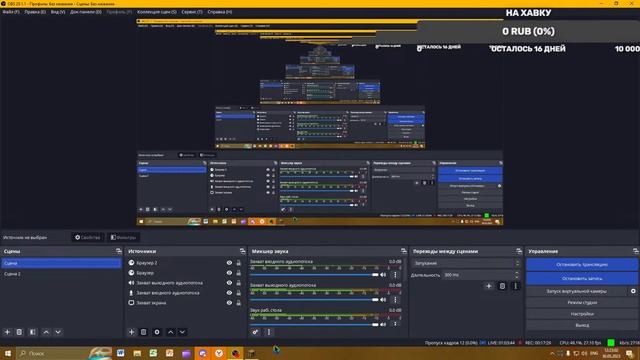Click the Выход button
The image size is (640, 360).
(582, 325)
